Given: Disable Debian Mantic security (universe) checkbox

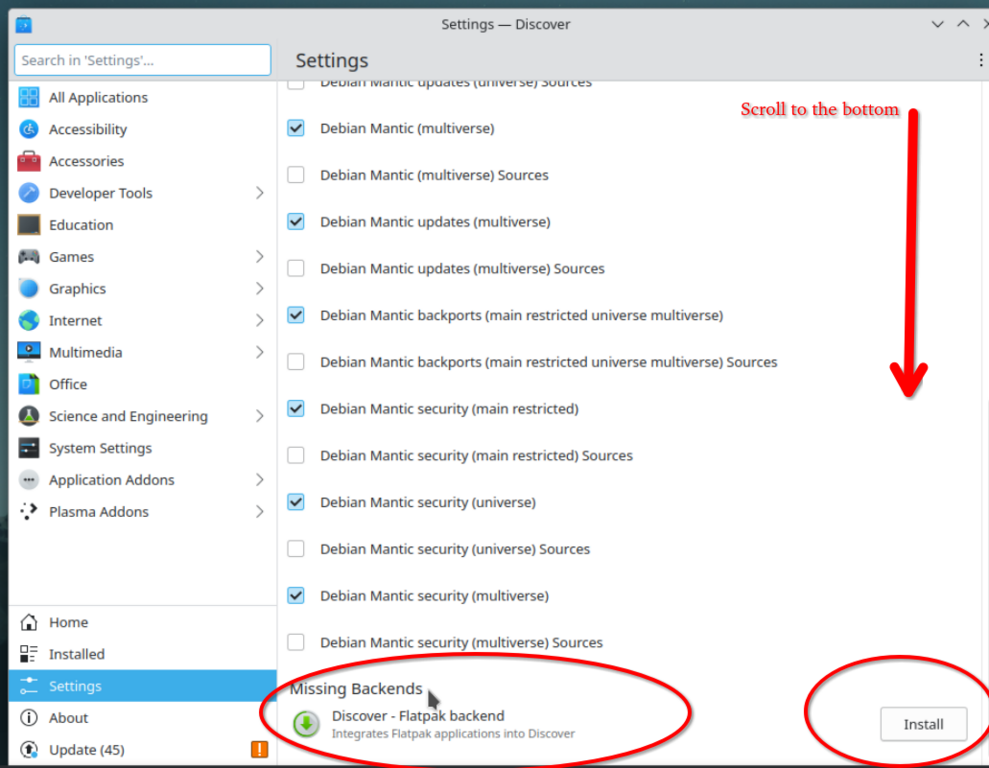Looking at the screenshot, I should [x=296, y=502].
